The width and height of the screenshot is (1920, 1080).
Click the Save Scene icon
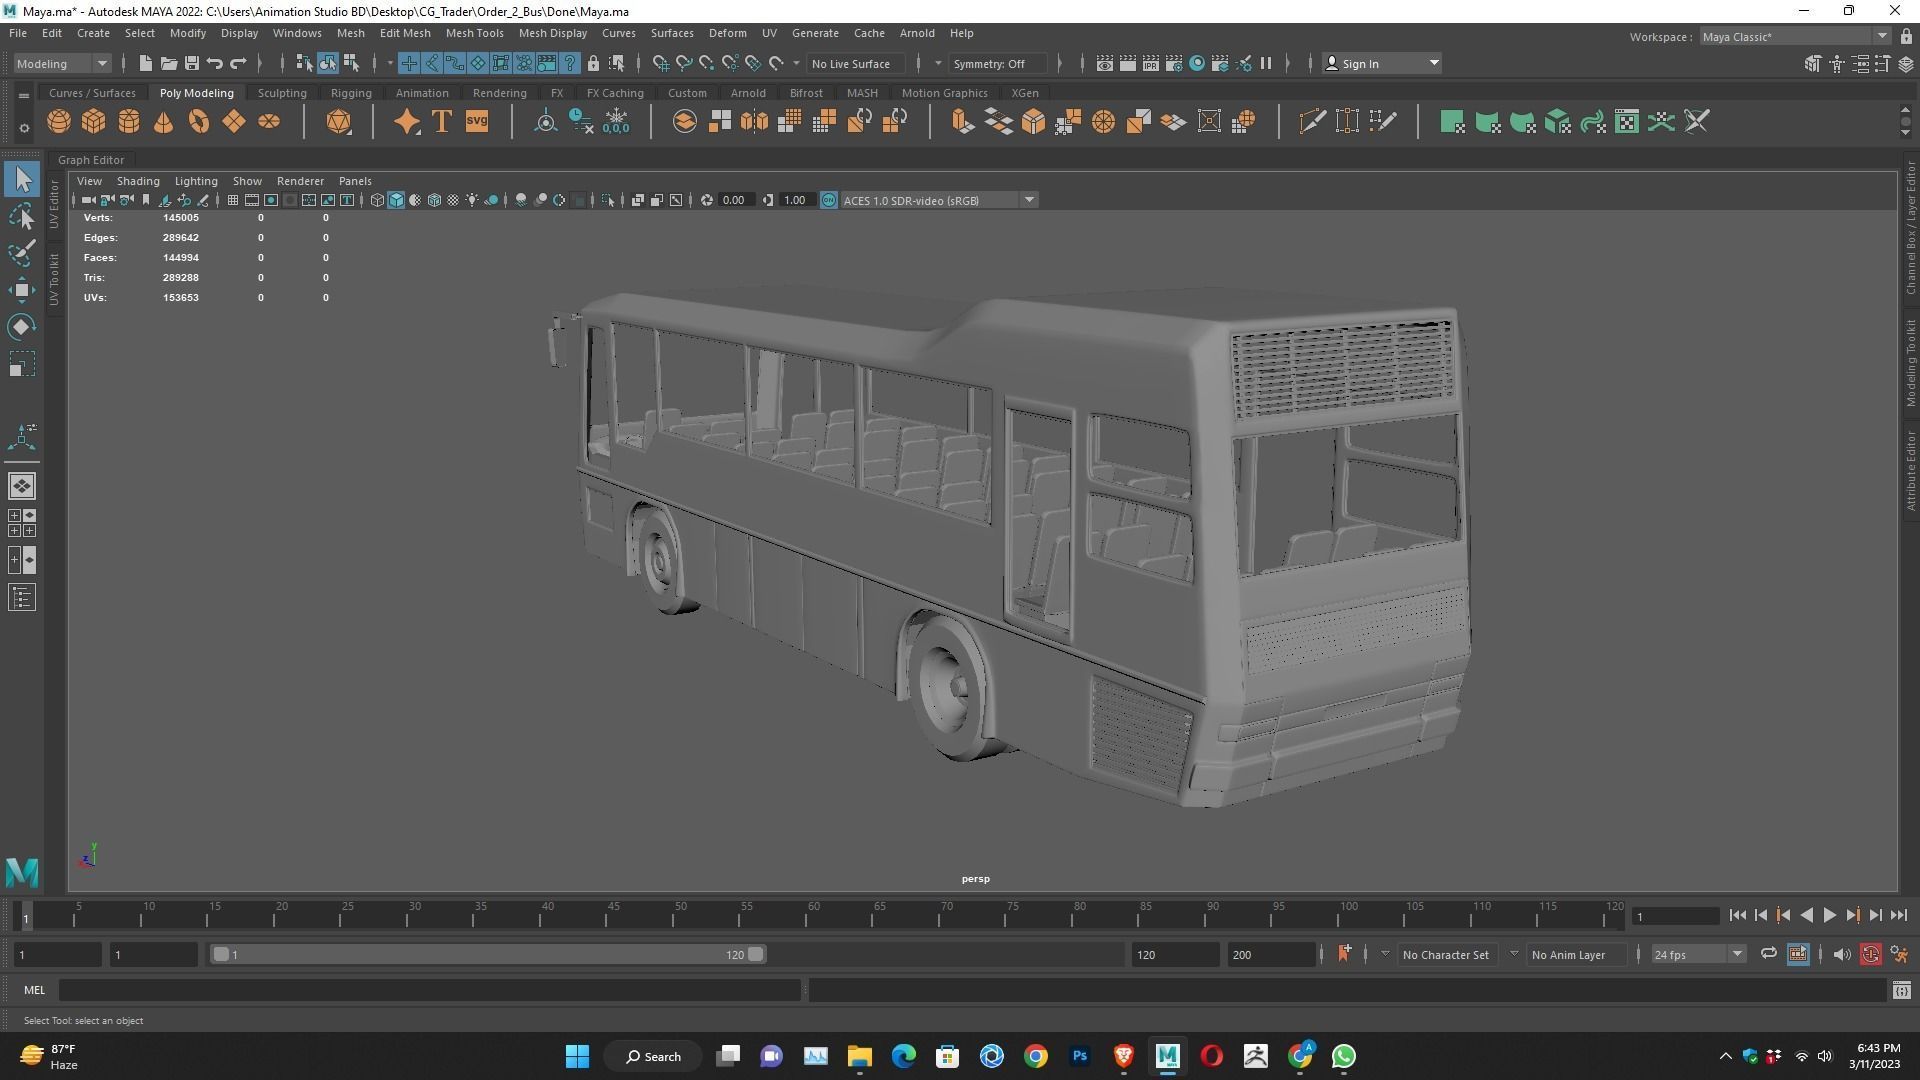point(192,63)
